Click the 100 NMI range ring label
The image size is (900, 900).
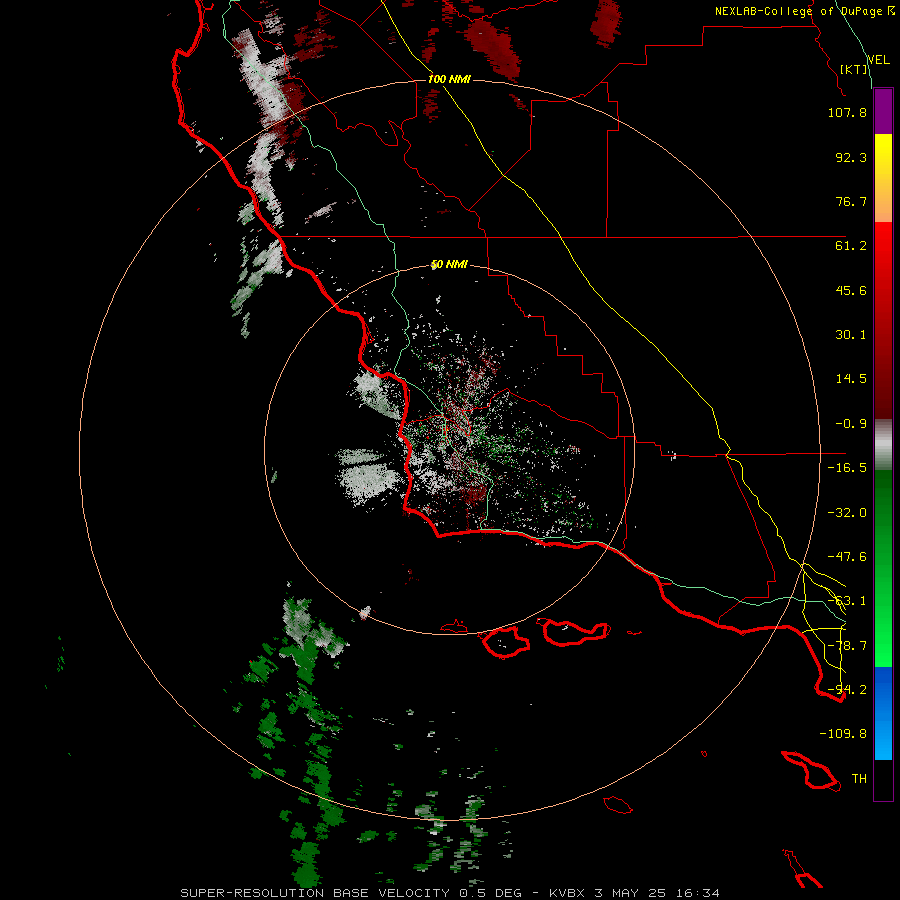click(449, 79)
